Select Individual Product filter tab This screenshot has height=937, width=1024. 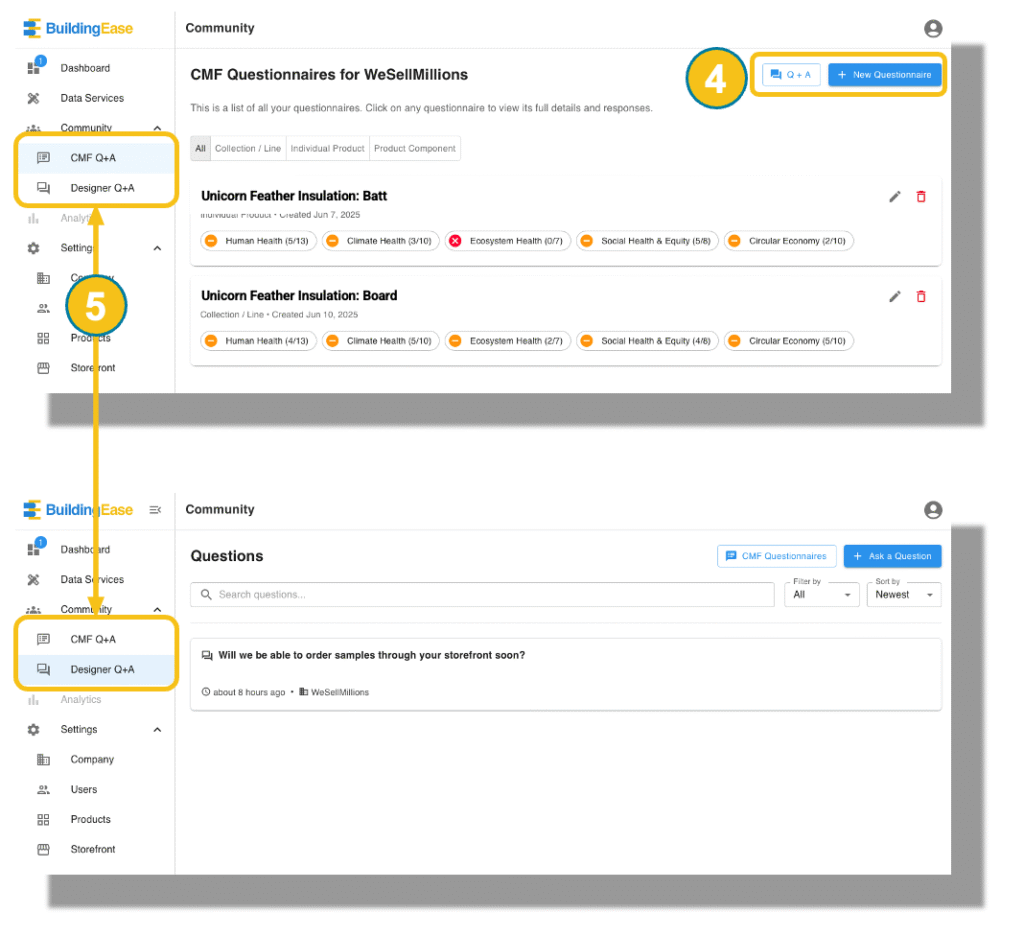(327, 148)
